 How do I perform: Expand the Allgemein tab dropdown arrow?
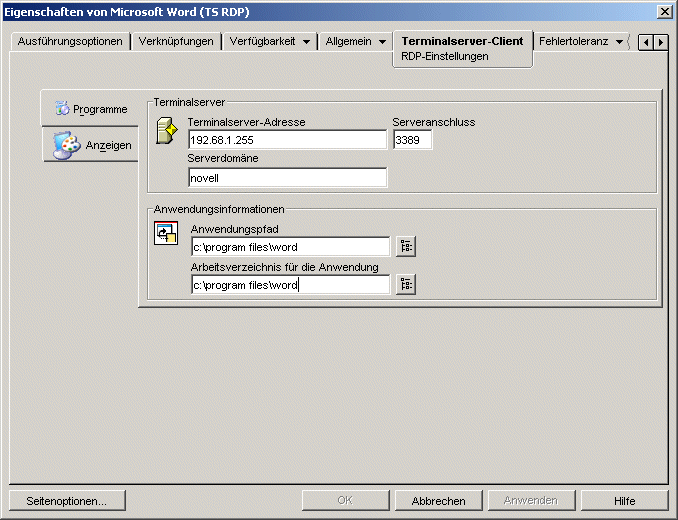coord(382,42)
